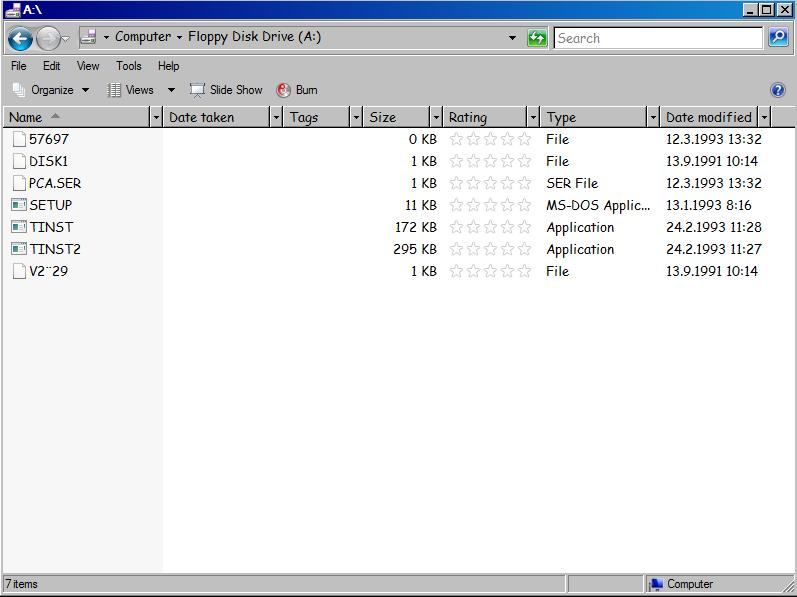
Task: Open the File menu
Action: point(18,66)
